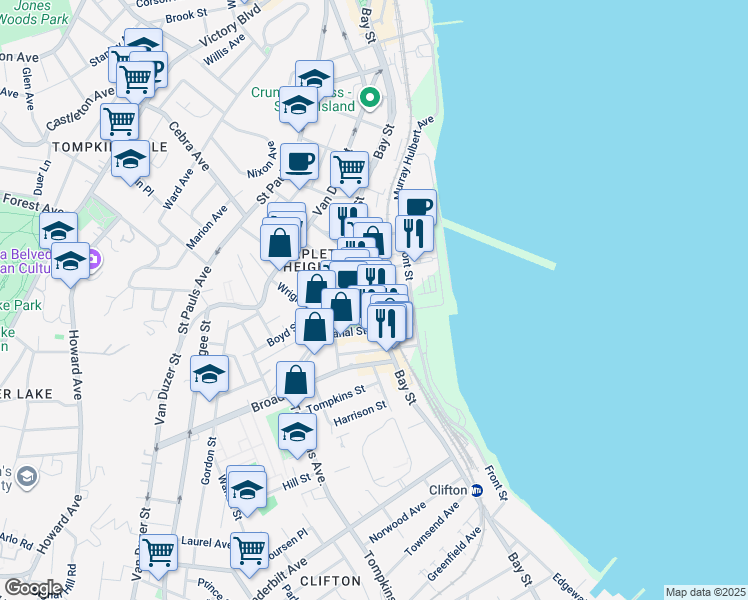Click the Map data ©2025 attribution
Image resolution: width=748 pixels, height=600 pixels.
705,592
